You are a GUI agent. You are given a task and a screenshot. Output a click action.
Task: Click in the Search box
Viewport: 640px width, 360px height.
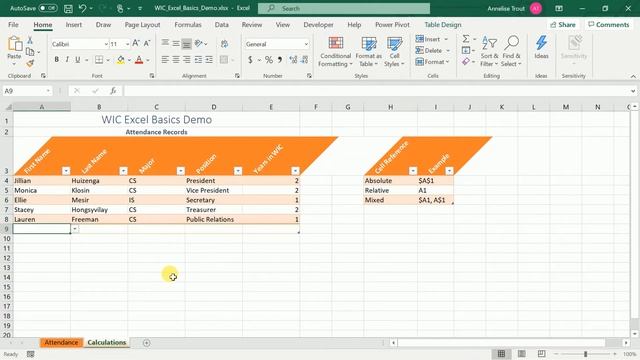click(x=344, y=8)
